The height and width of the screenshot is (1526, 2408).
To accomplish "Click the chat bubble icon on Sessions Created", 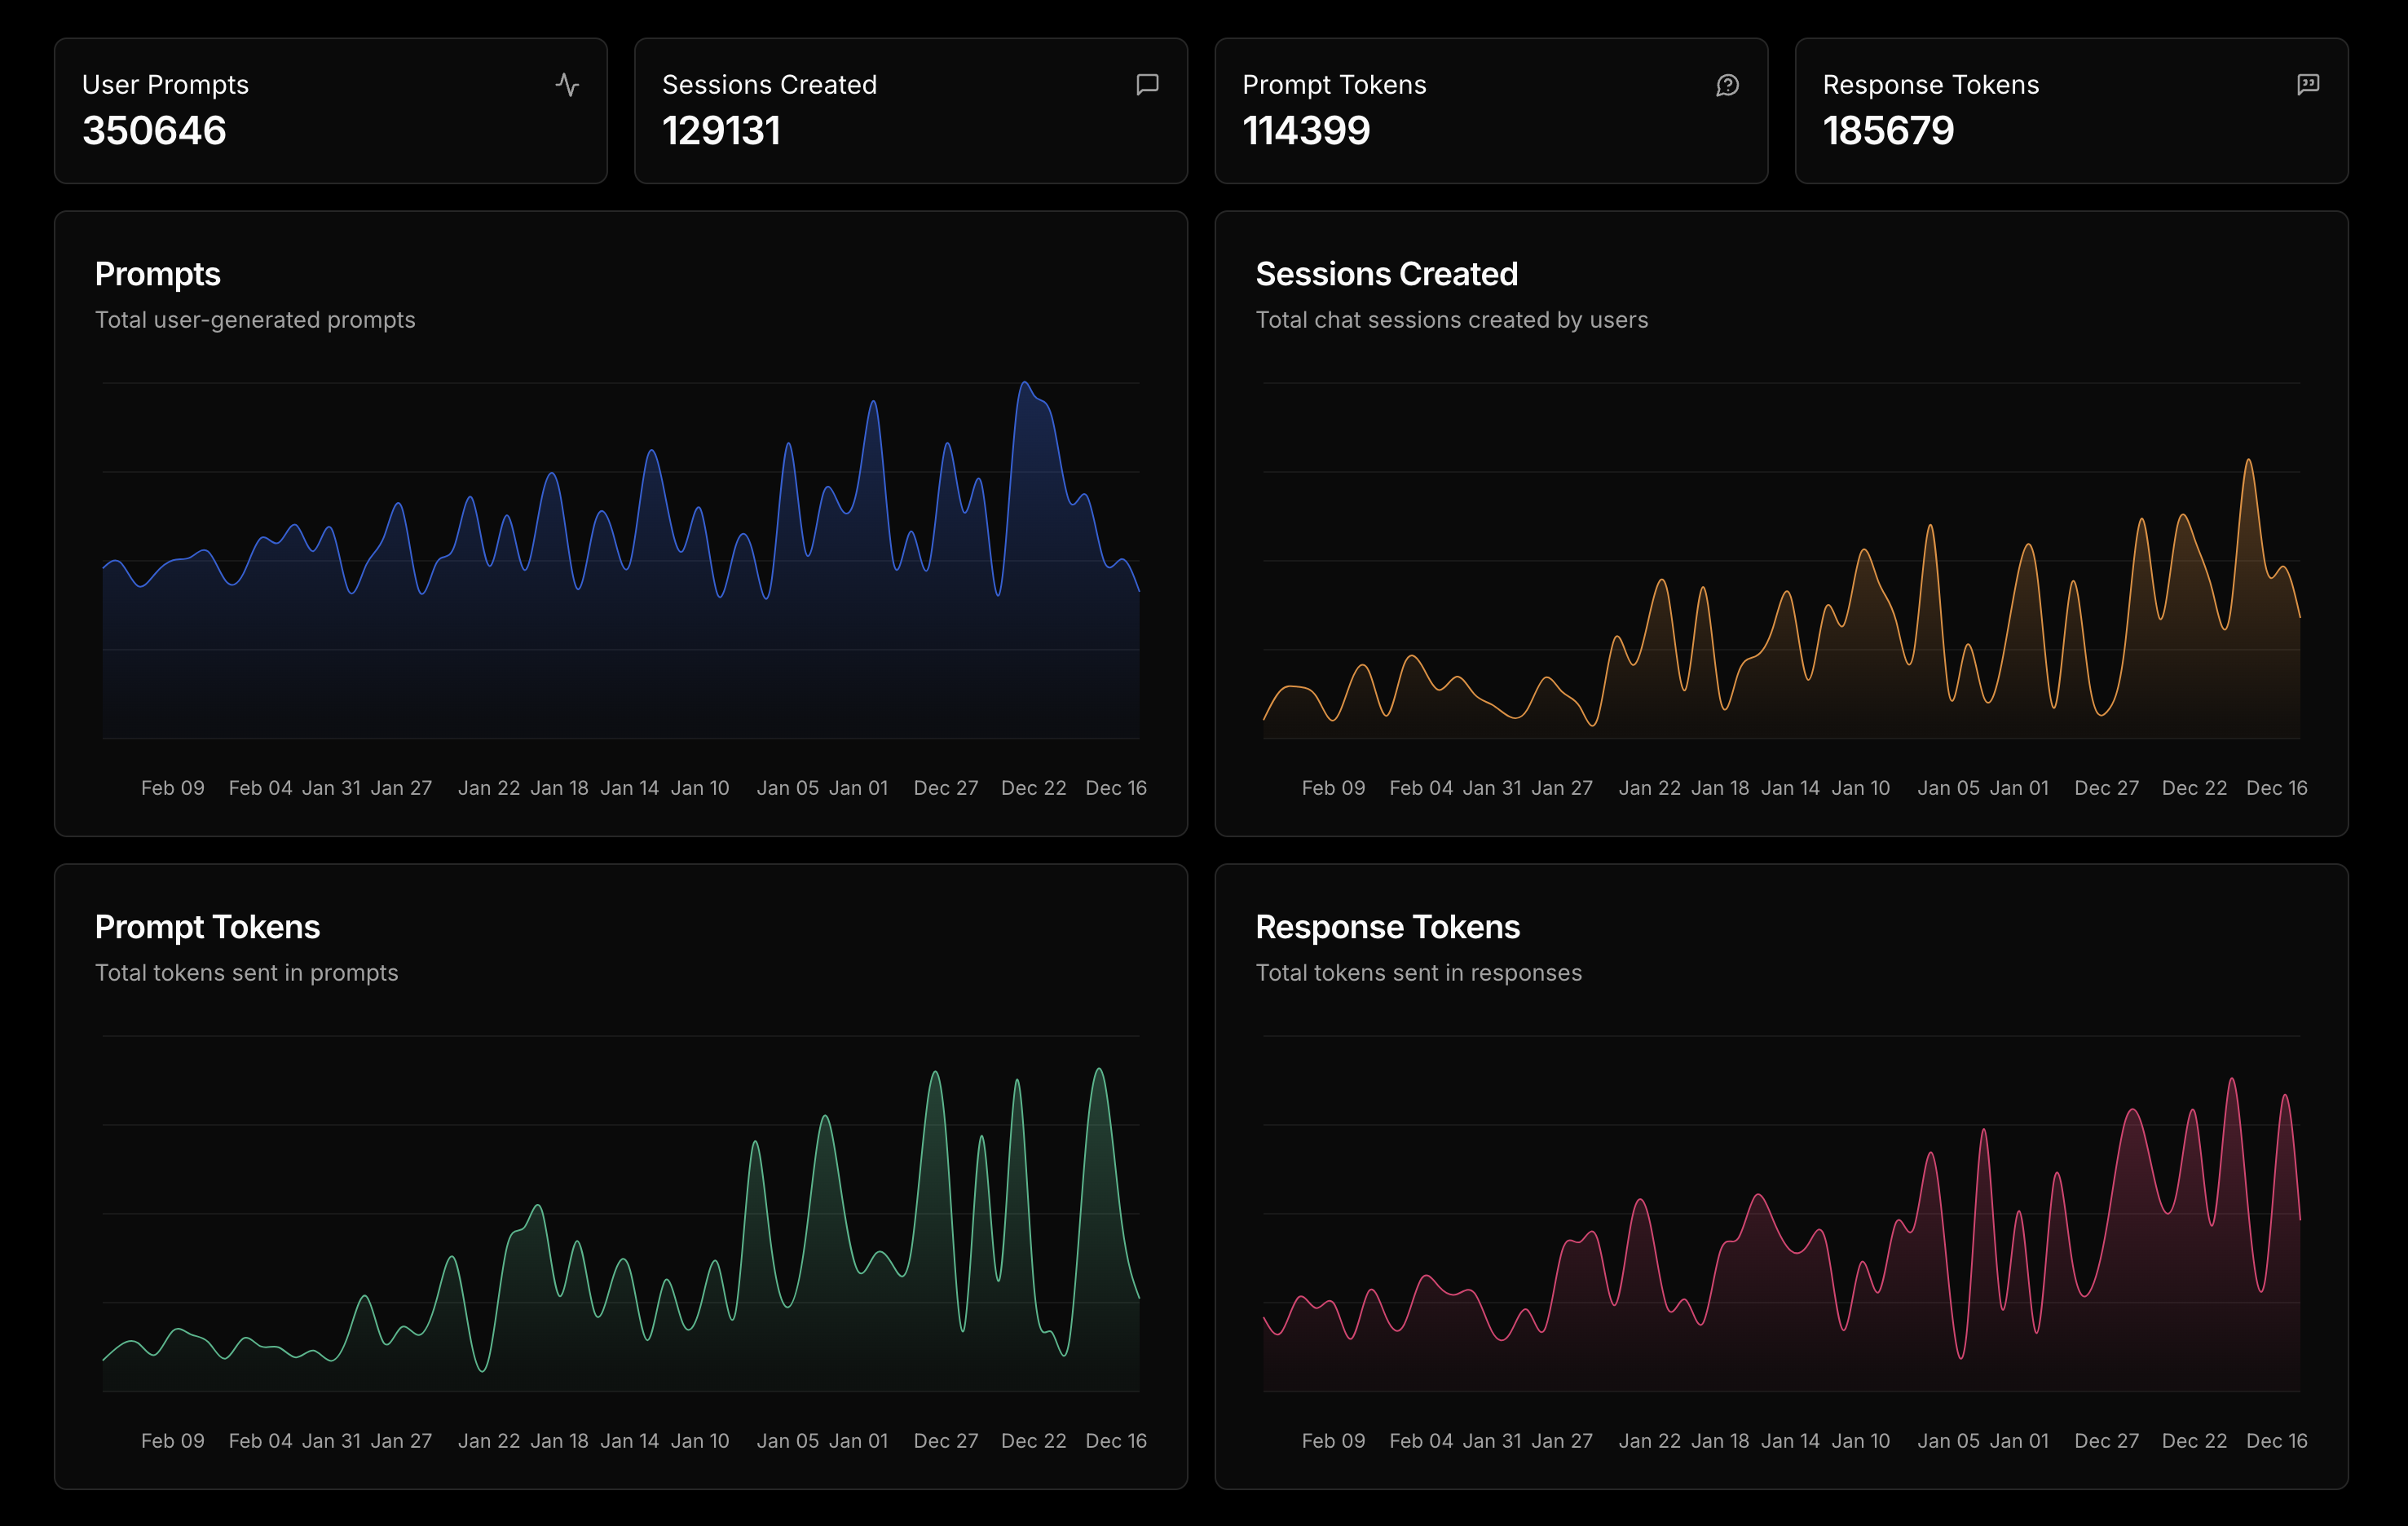I will click(1147, 85).
